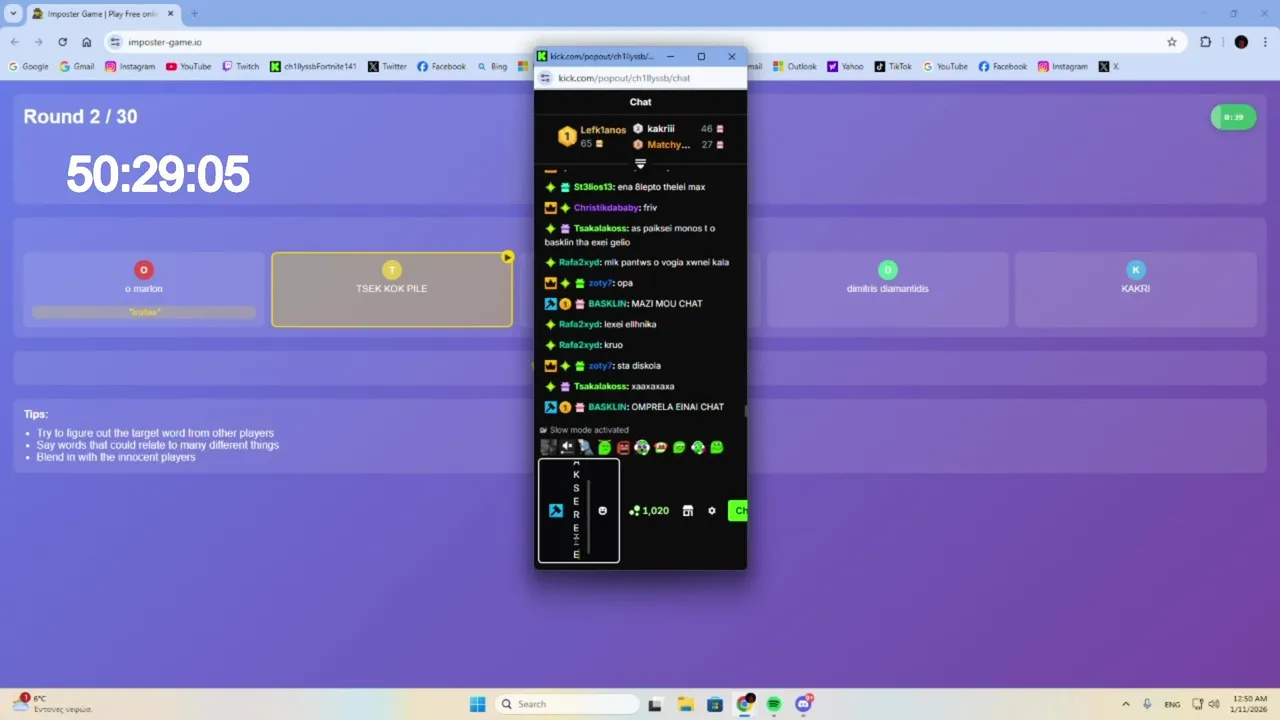The image size is (1280, 720).
Task: Open the first Instagram bookmark
Action: point(130,66)
